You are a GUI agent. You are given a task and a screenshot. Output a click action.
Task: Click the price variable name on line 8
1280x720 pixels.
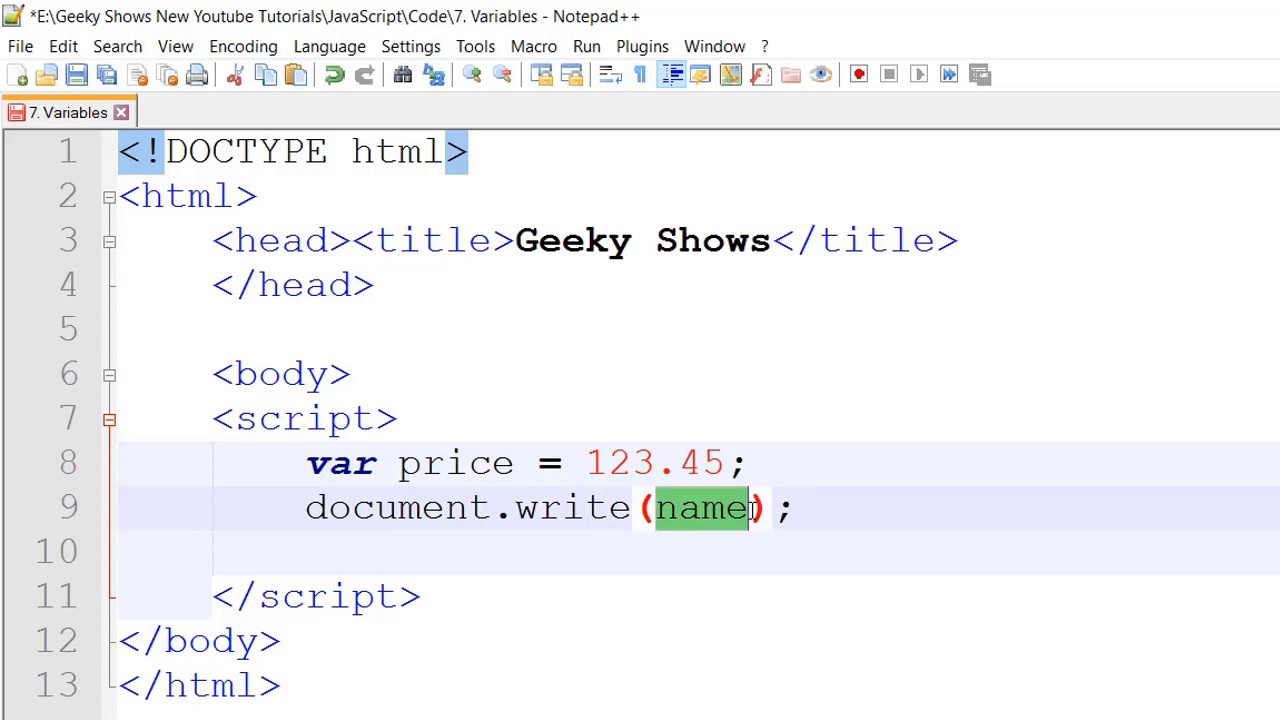click(x=456, y=465)
